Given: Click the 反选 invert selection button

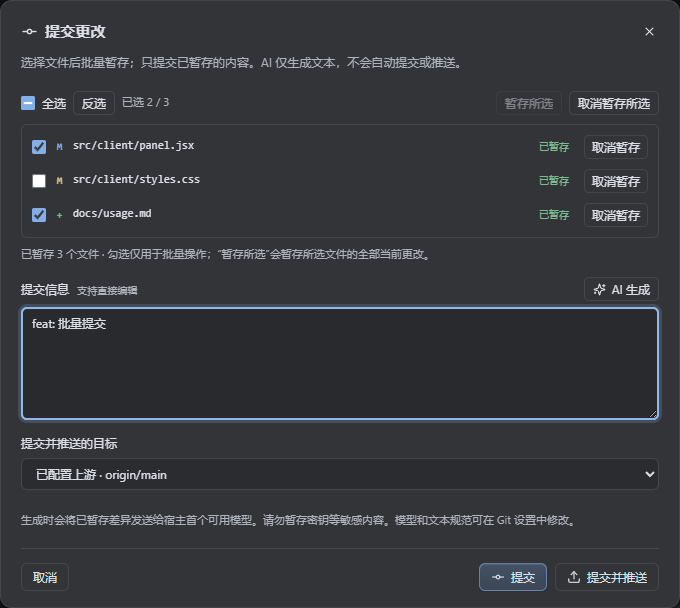Looking at the screenshot, I should pyautogui.click(x=94, y=103).
